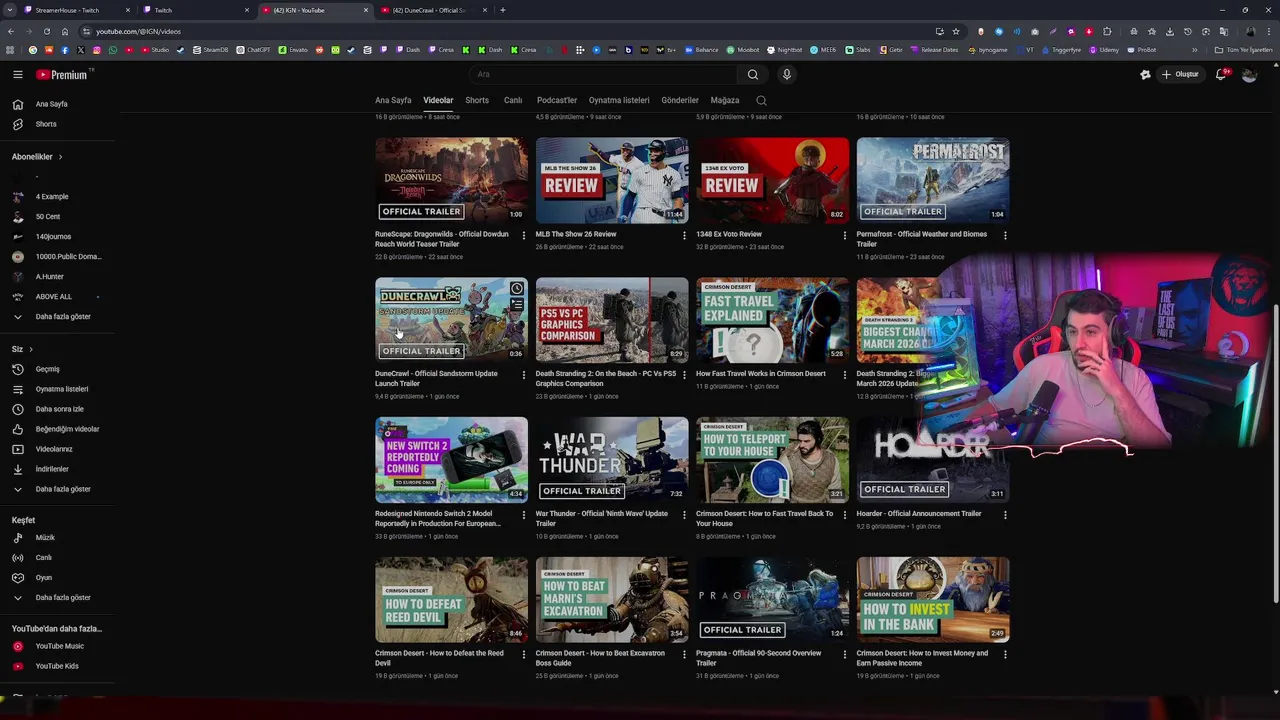The height and width of the screenshot is (720, 1280).
Task: Open the Oynatma listeleri channel tab
Action: click(619, 100)
